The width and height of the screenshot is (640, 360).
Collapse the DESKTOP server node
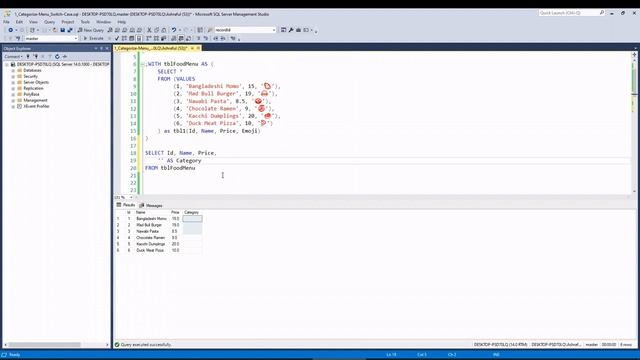pyautogui.click(x=7, y=64)
